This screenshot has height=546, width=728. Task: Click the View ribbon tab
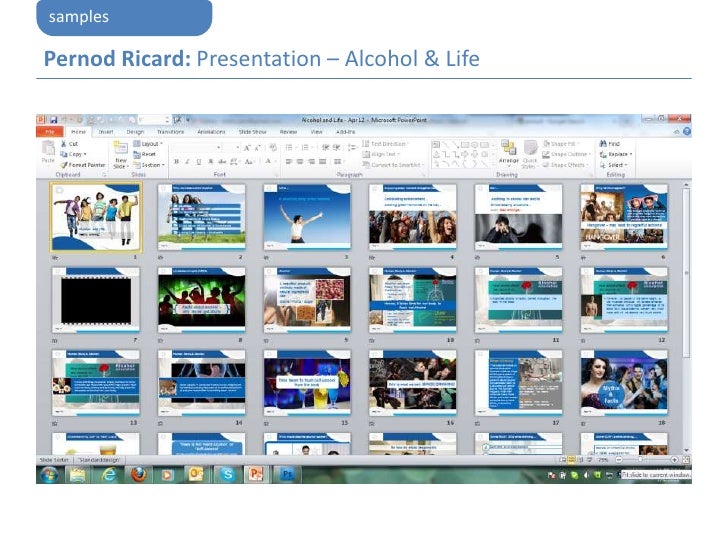[x=316, y=132]
